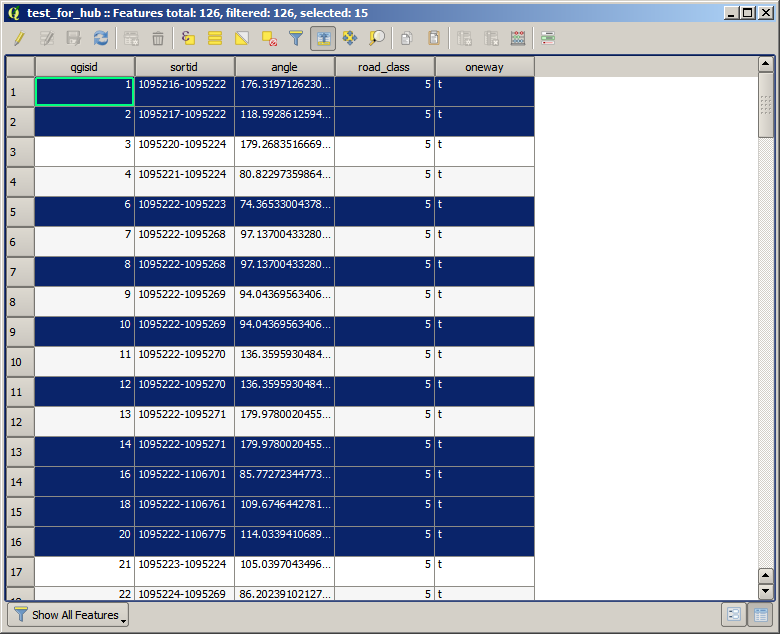Copy selected rows to clipboard
The width and height of the screenshot is (780, 634).
pyautogui.click(x=407, y=38)
